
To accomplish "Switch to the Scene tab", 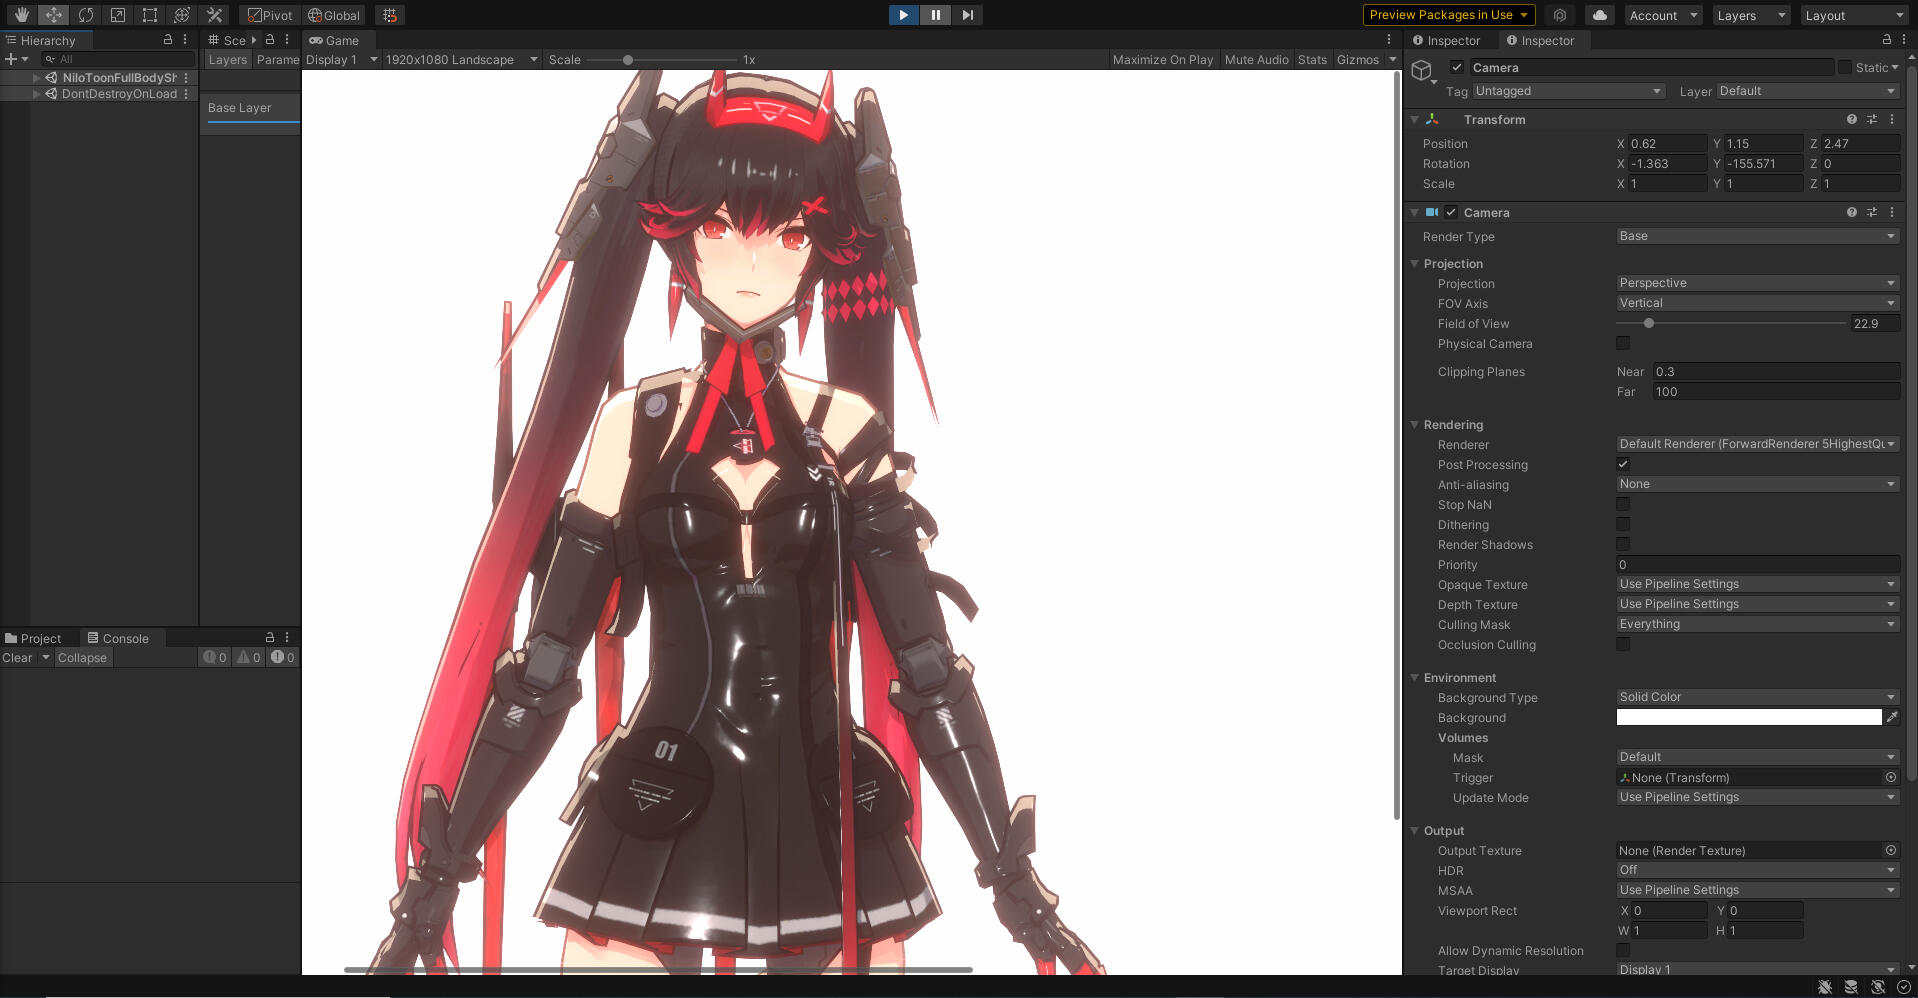I will [228, 40].
